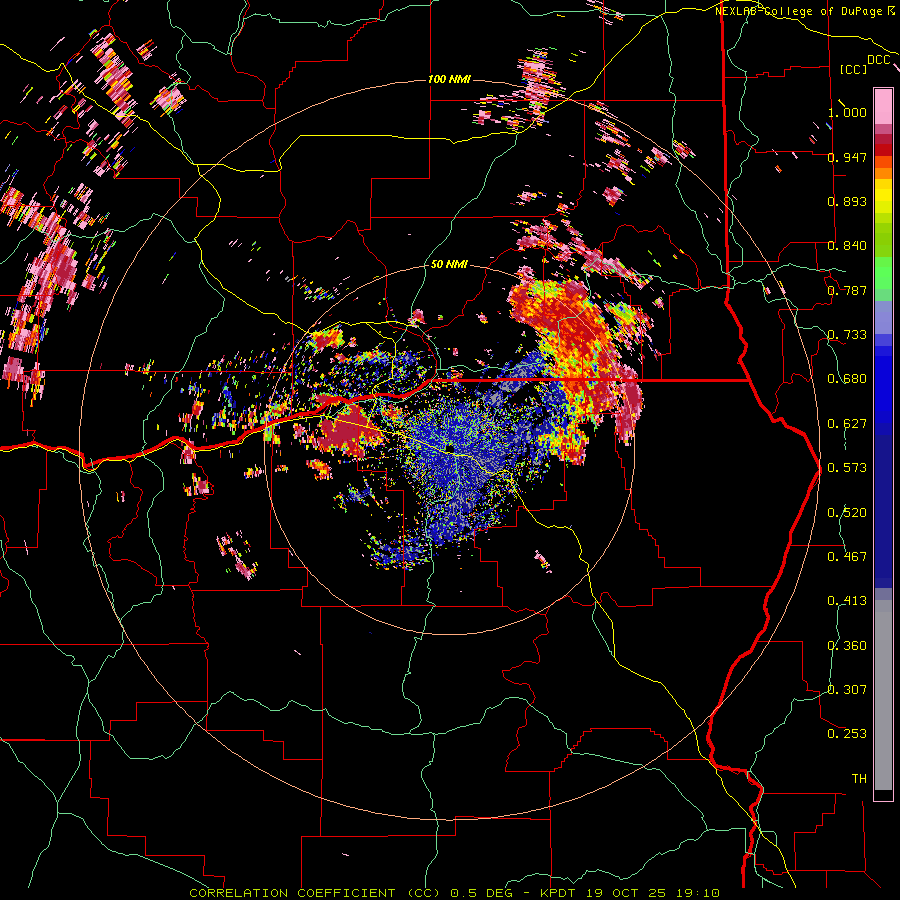This screenshot has width=900, height=900.
Task: Select the 0.733 legend value
Action: coord(847,335)
